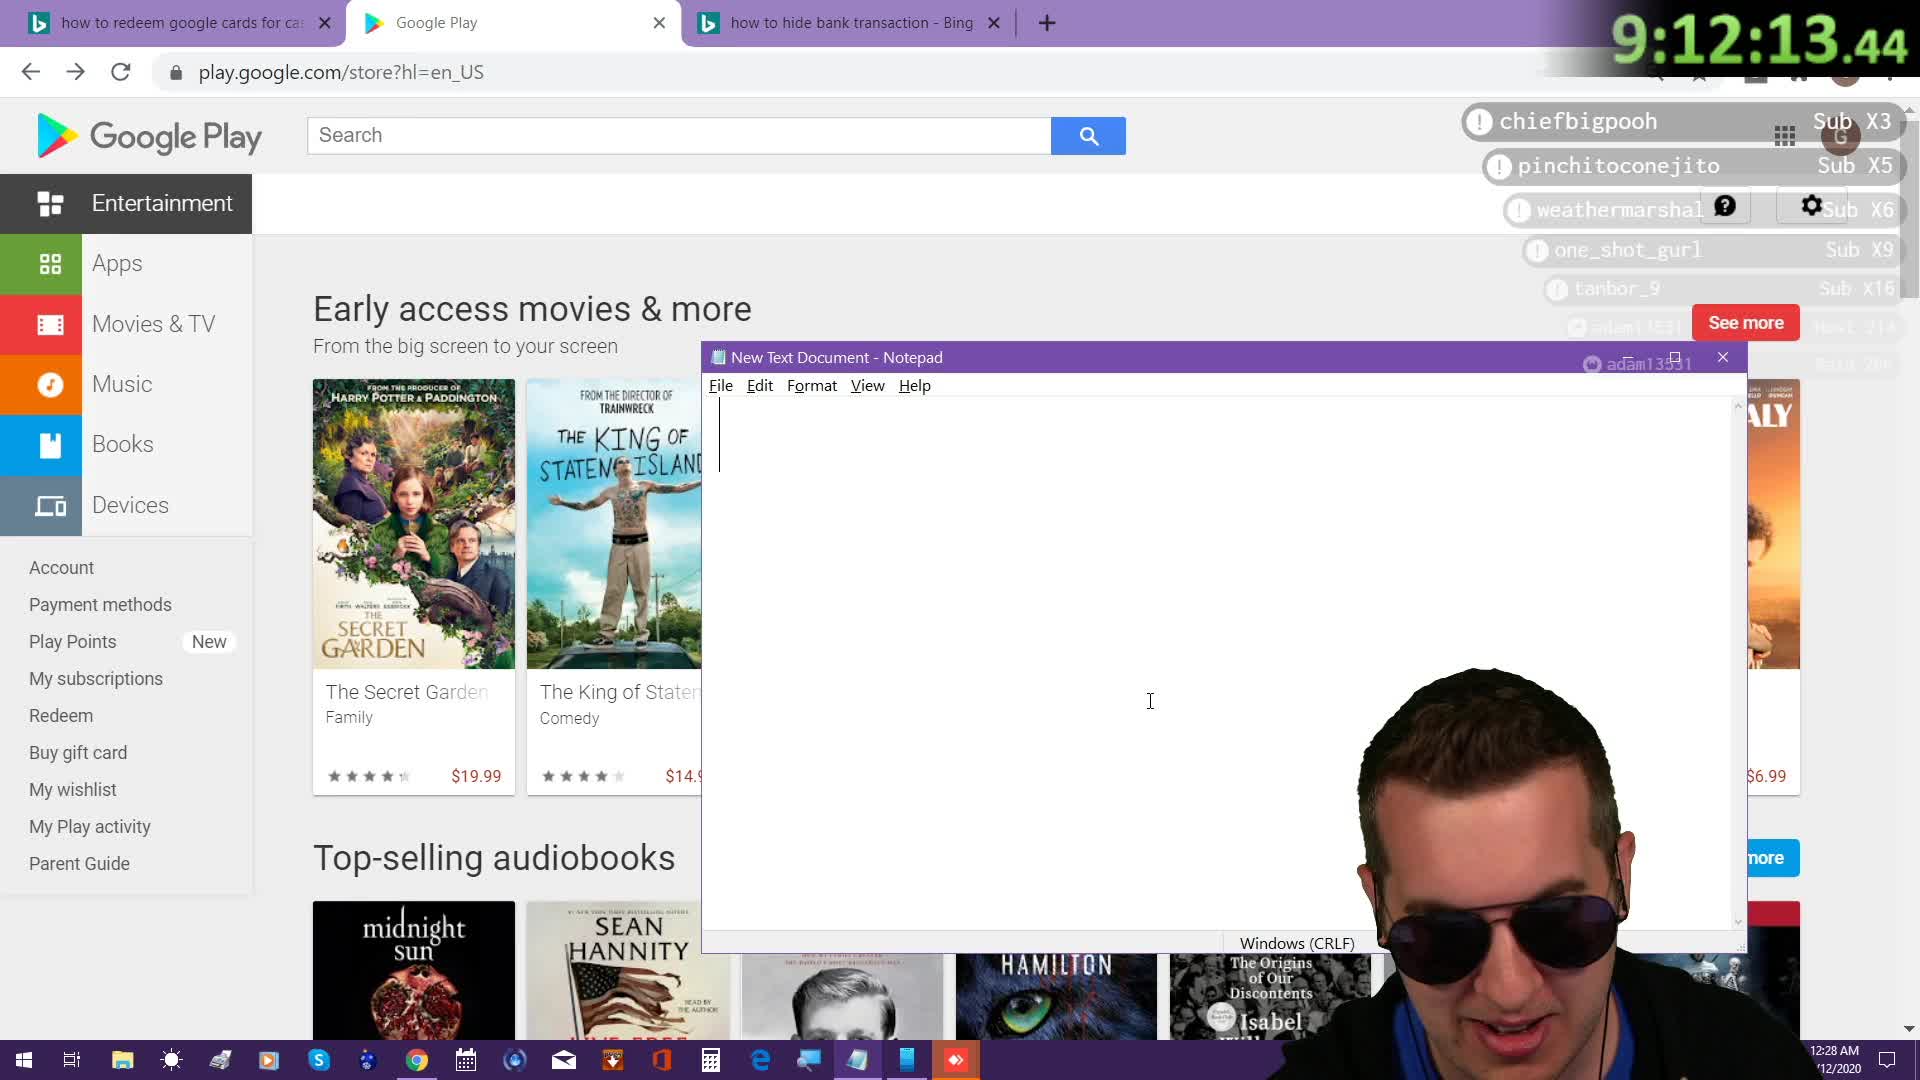1920x1080 pixels.
Task: Open Payment methods link
Action: click(x=100, y=605)
